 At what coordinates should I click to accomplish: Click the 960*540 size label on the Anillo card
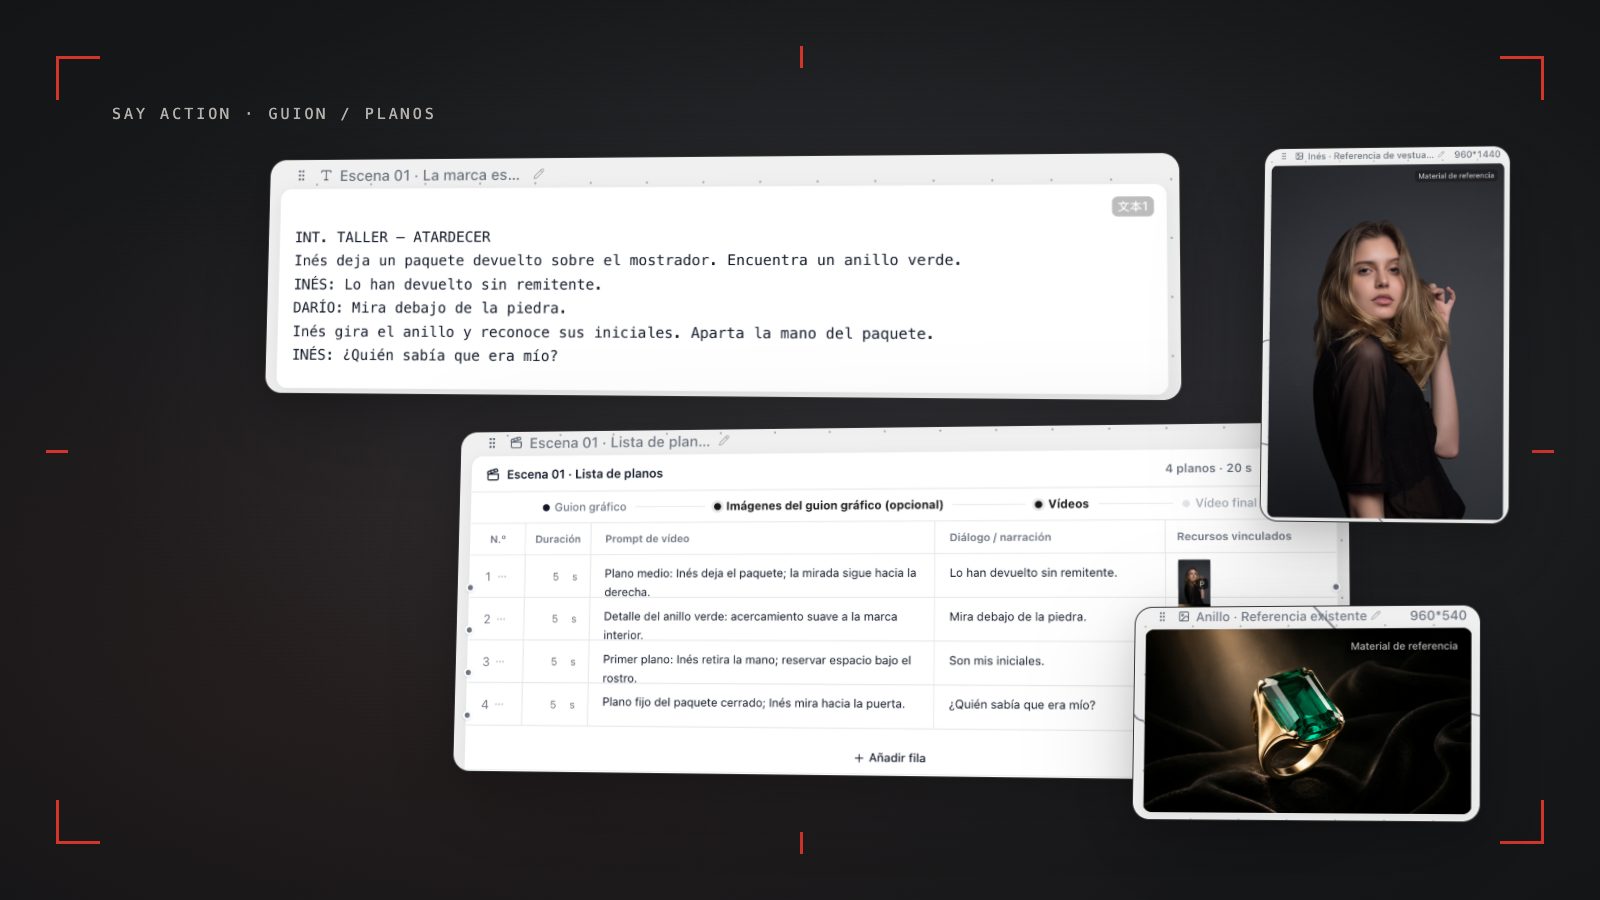point(1438,615)
